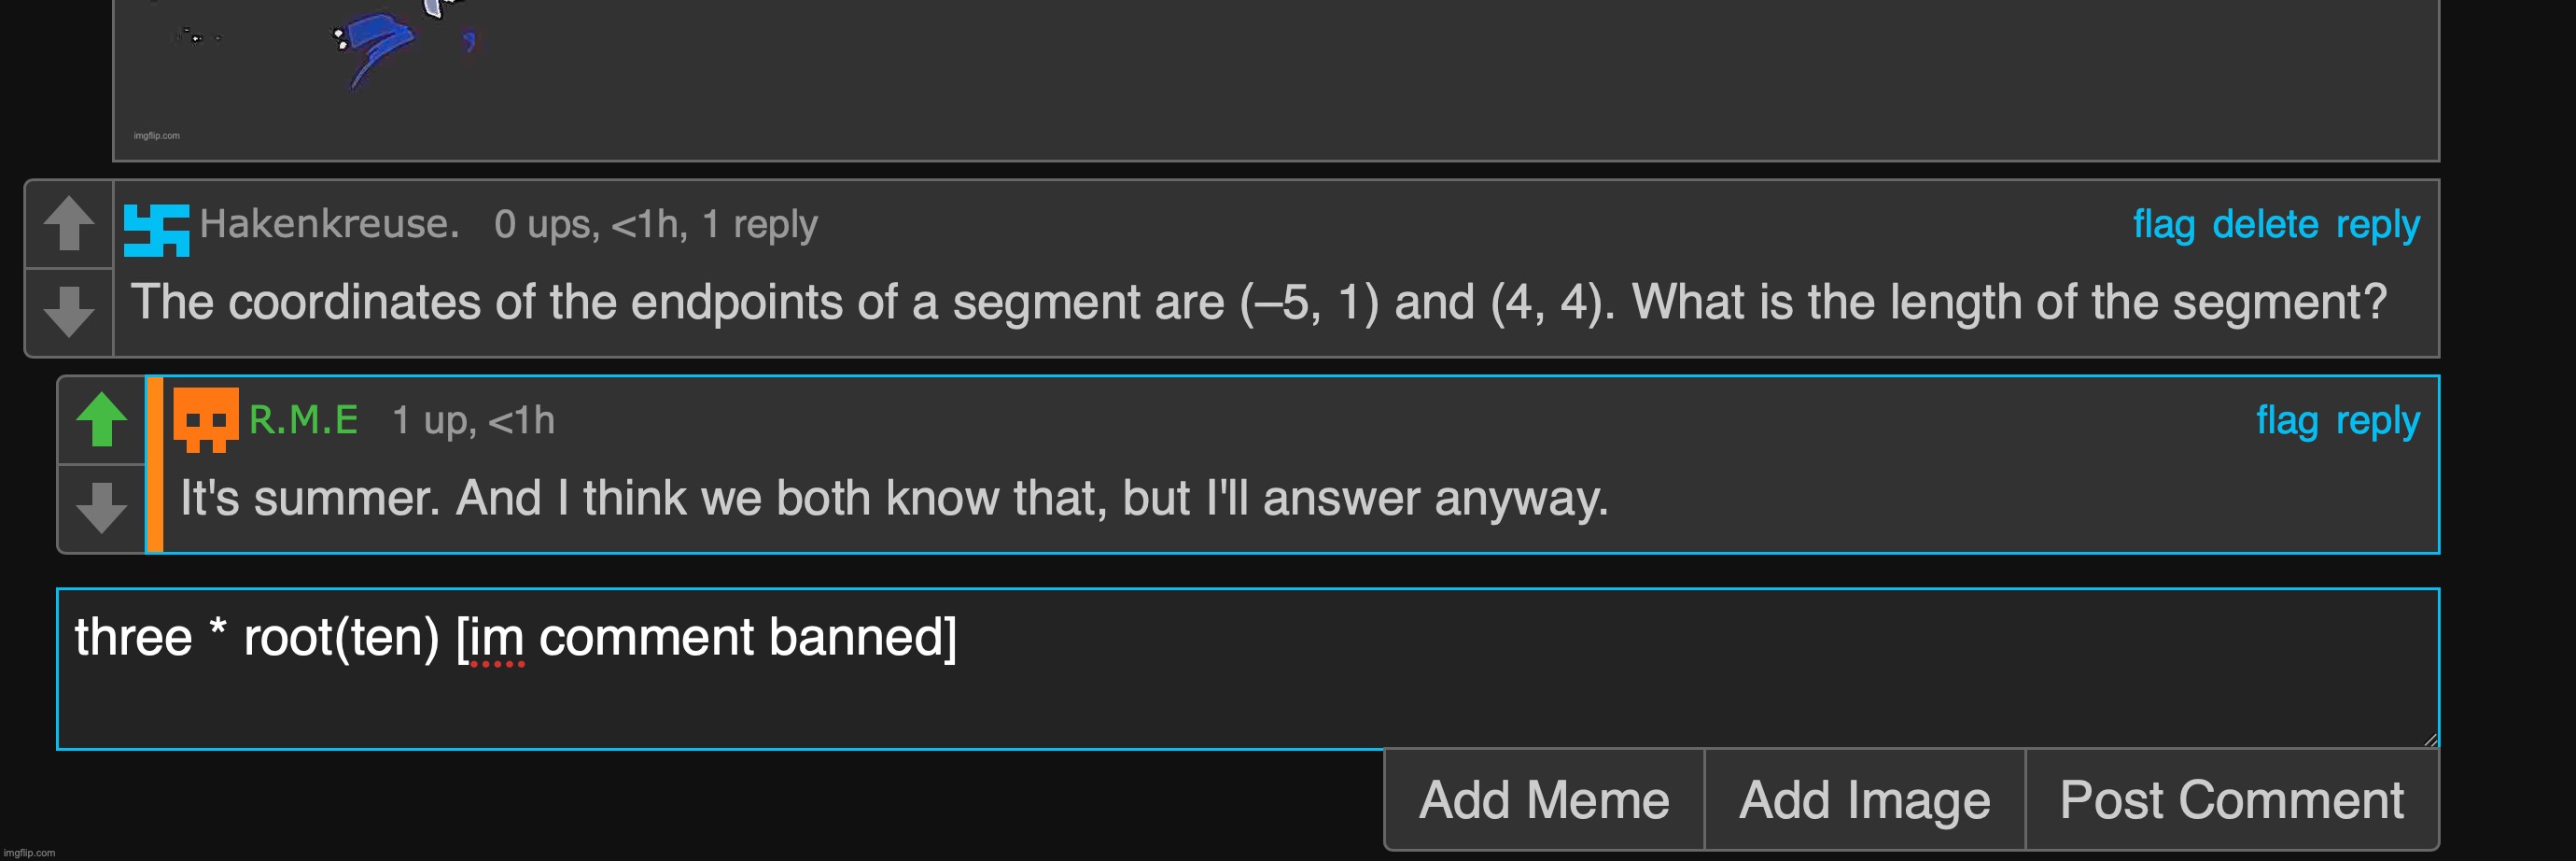Toggle the green upvote on R.M.E's reply

(x=102, y=420)
